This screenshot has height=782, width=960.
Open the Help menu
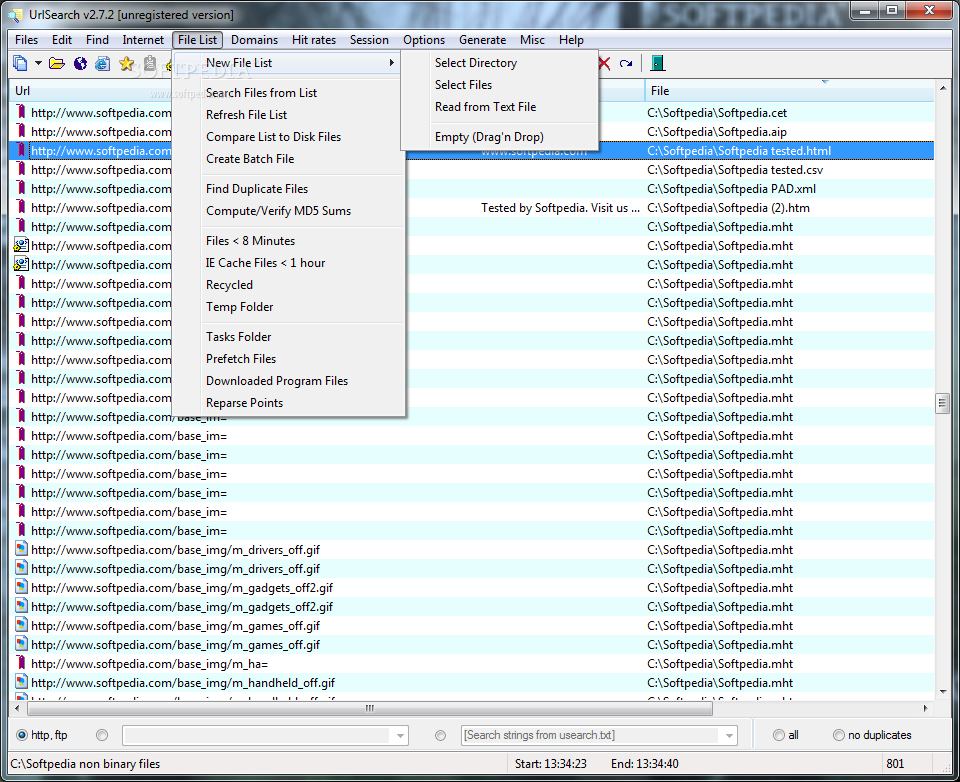point(571,40)
